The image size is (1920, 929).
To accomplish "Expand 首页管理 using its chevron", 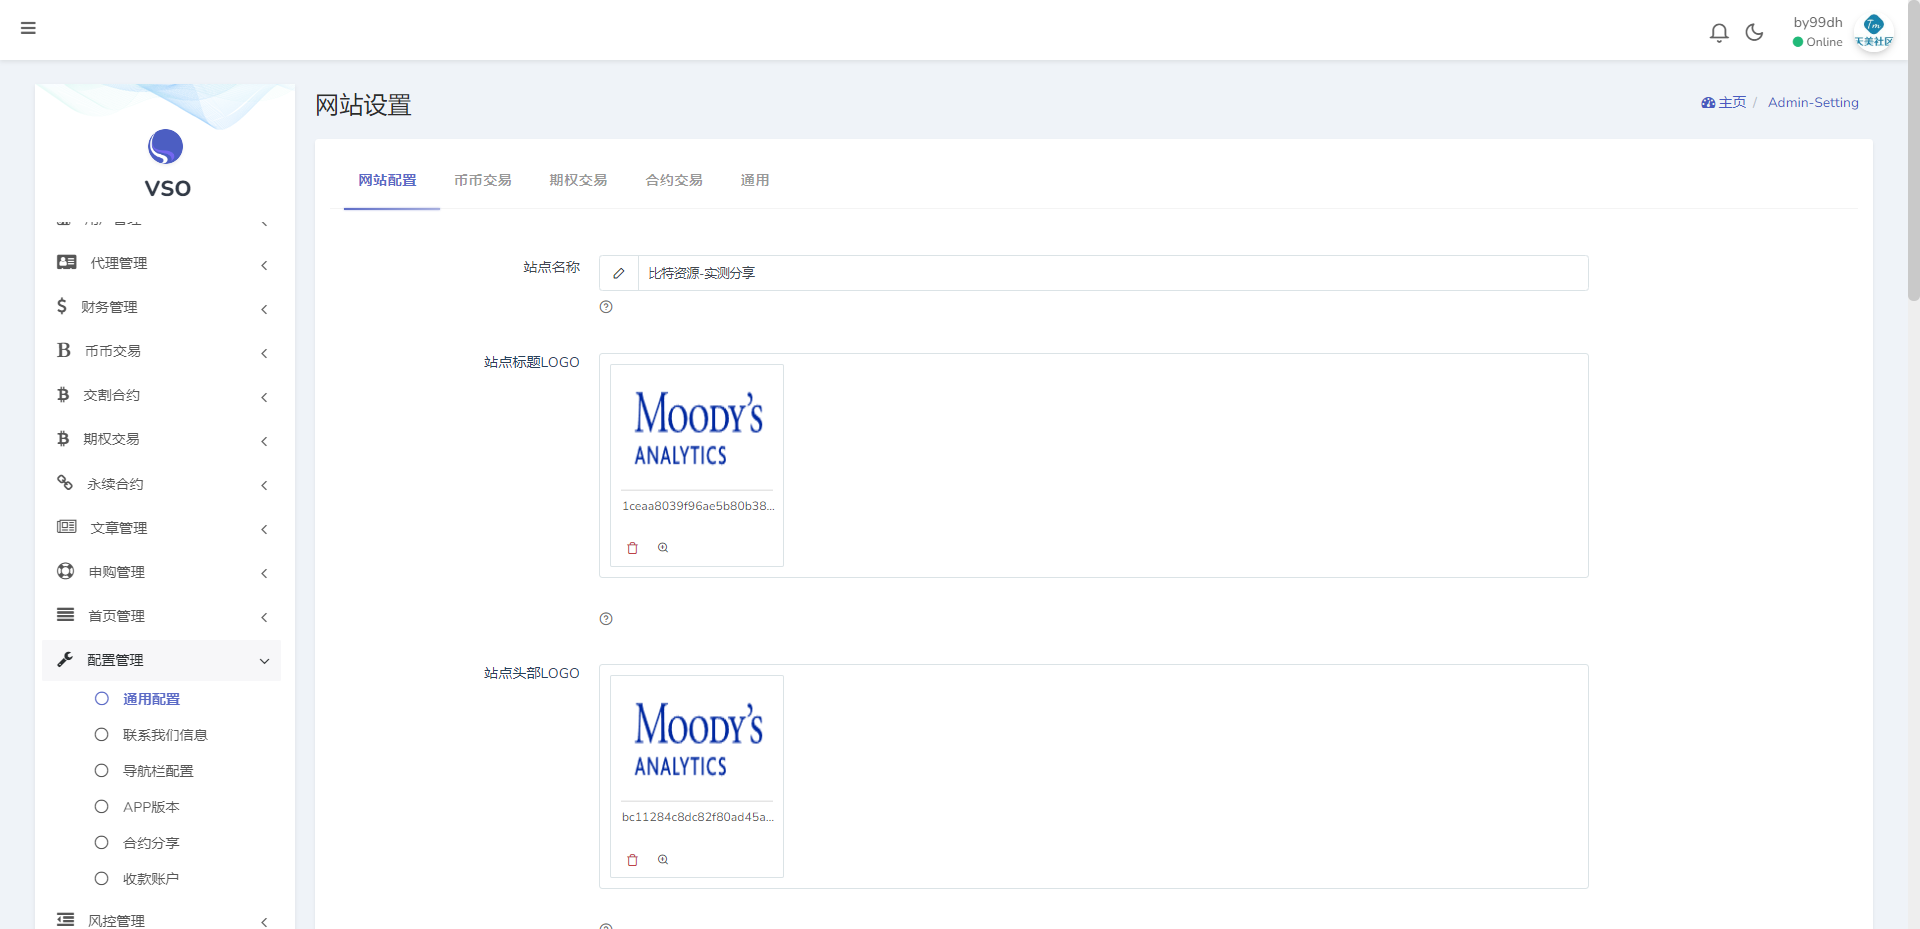I will [x=264, y=617].
